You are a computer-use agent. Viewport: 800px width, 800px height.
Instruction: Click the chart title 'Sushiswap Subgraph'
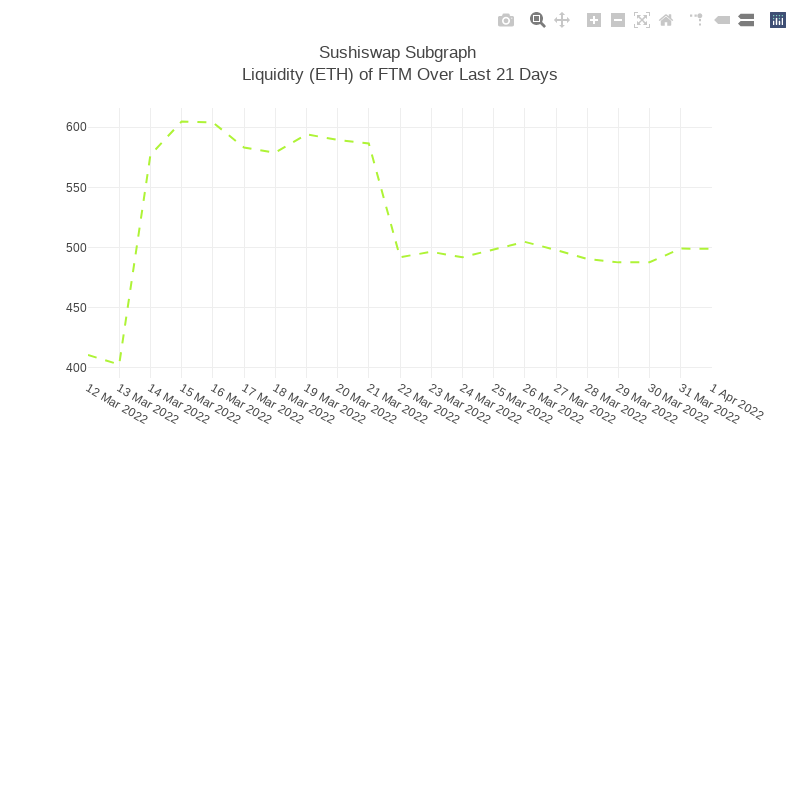tap(397, 52)
